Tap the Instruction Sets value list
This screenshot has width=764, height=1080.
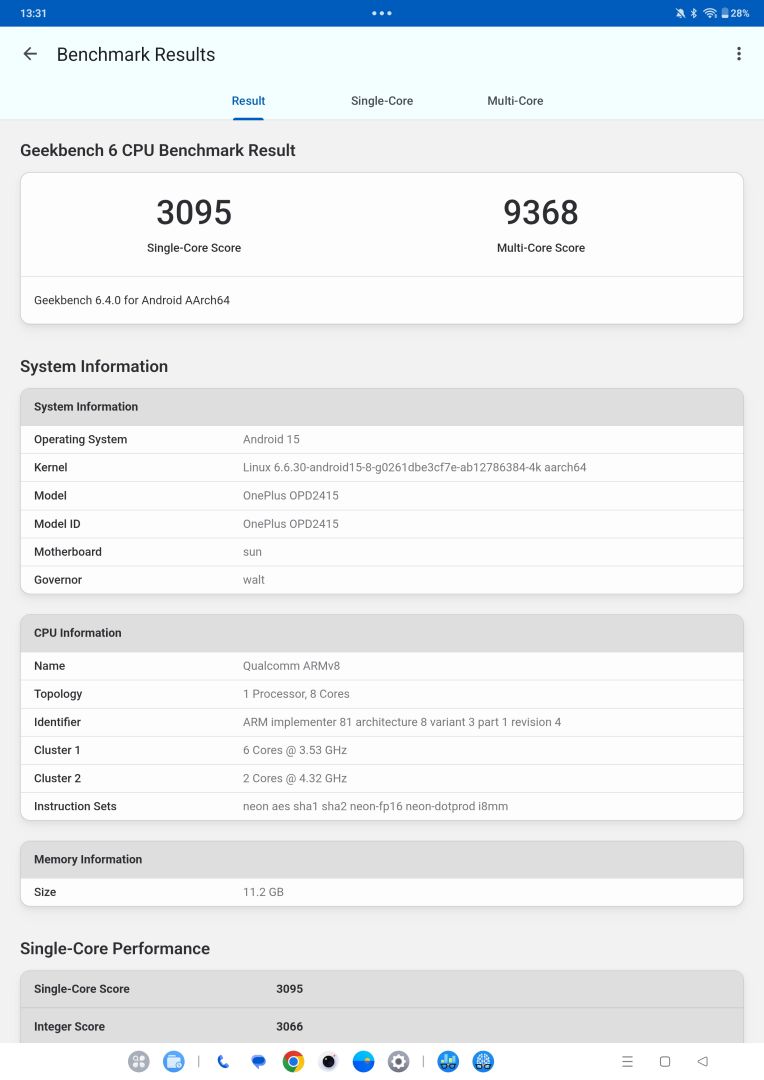(375, 807)
